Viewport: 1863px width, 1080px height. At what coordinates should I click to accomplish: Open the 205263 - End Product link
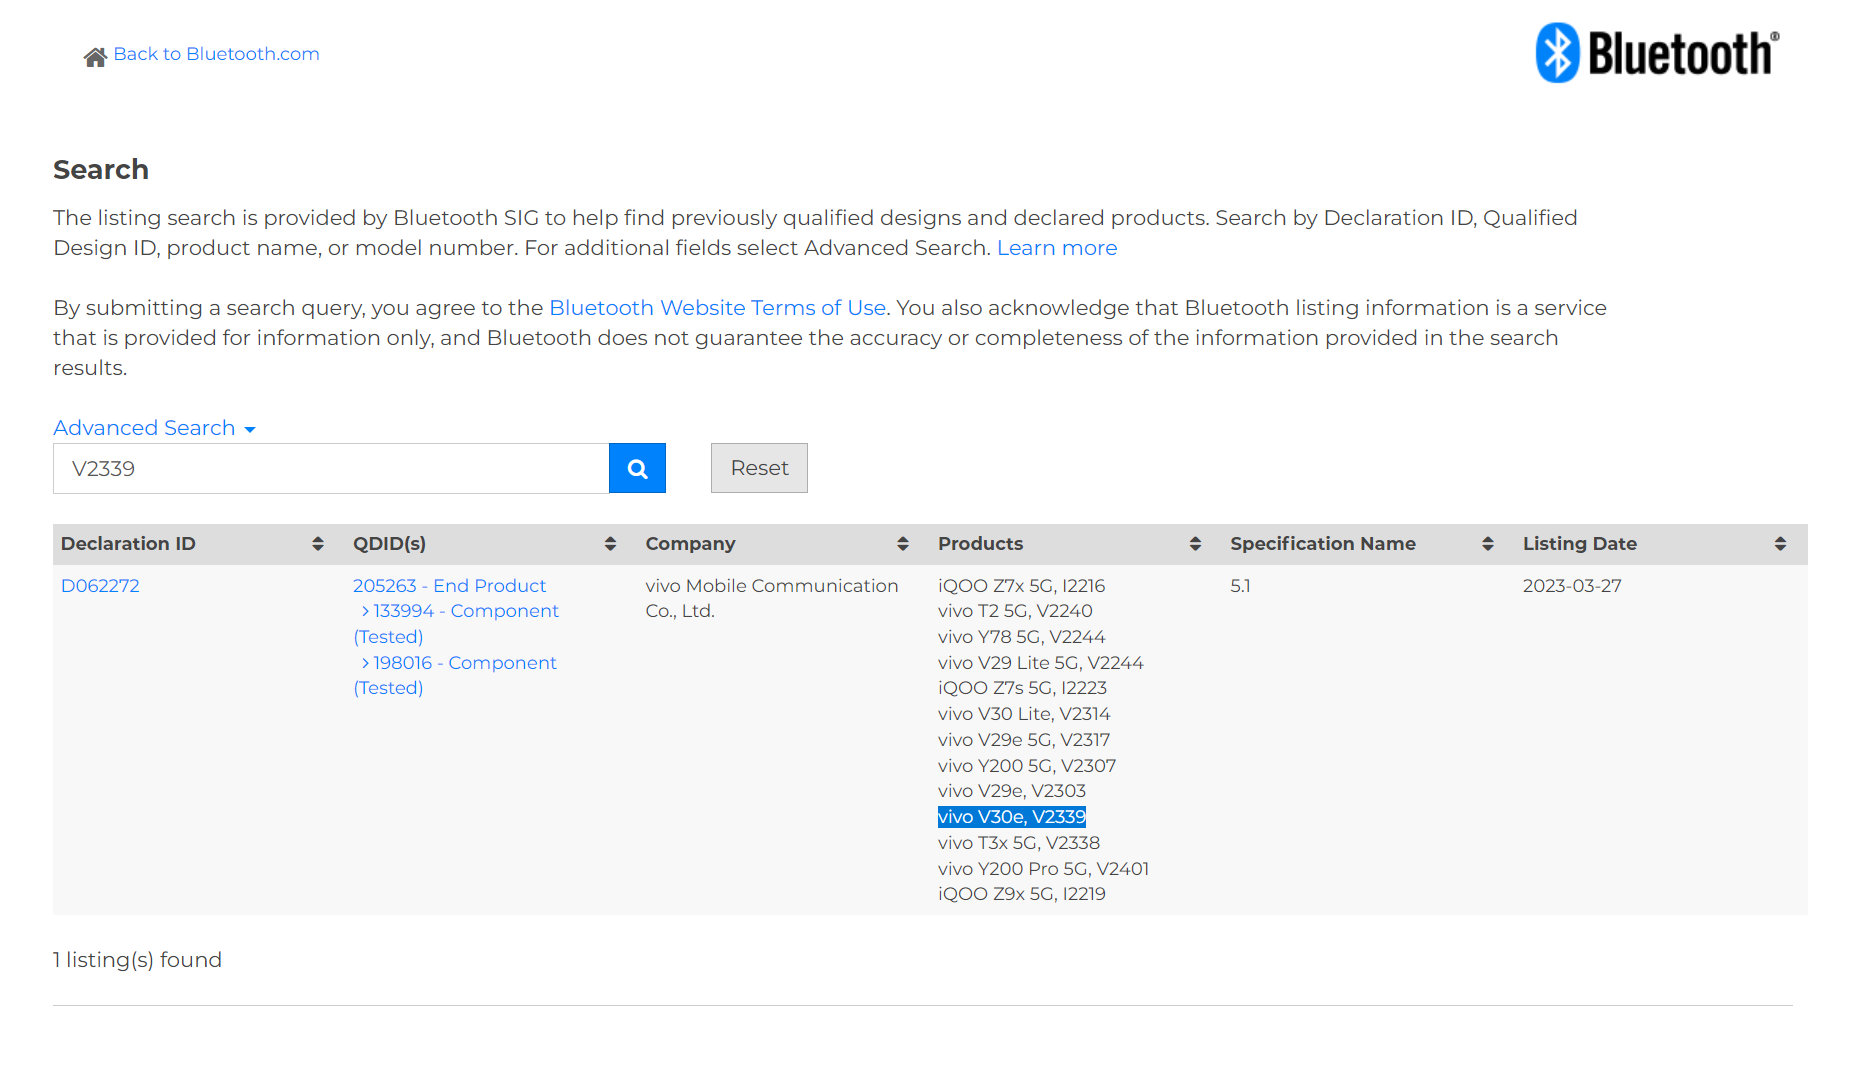(x=449, y=586)
